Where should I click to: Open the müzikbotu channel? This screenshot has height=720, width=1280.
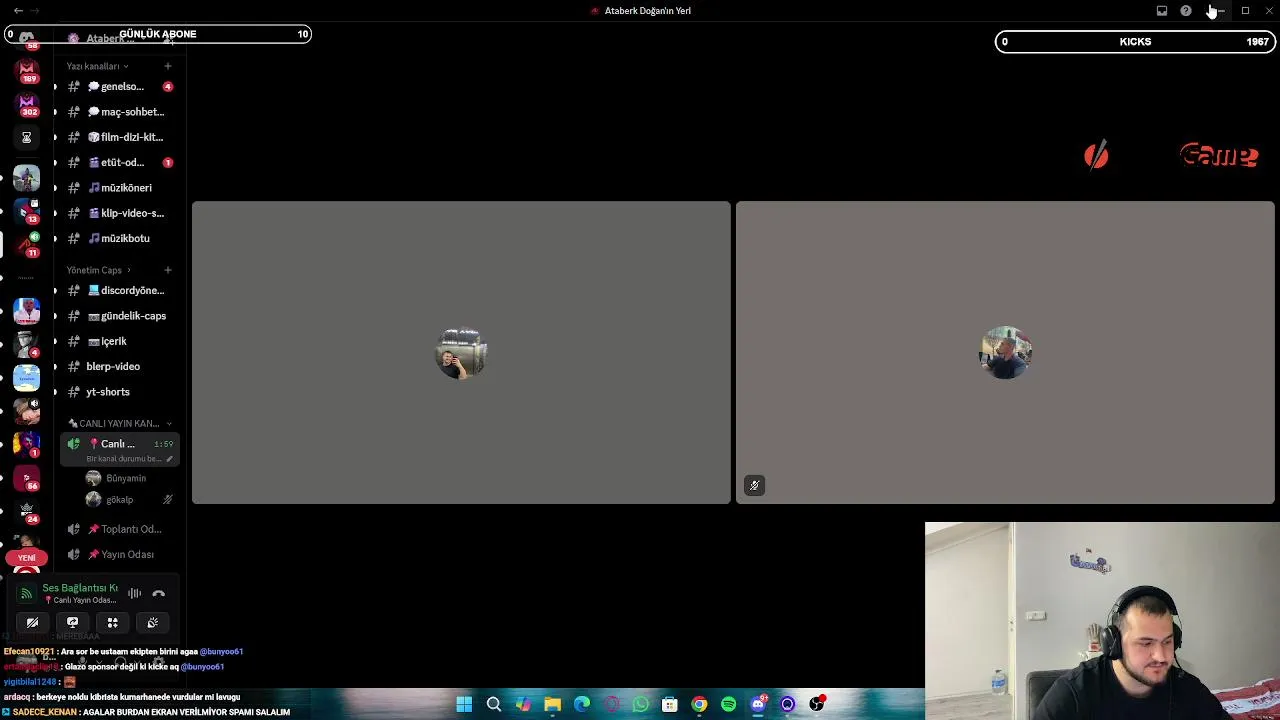(120, 238)
